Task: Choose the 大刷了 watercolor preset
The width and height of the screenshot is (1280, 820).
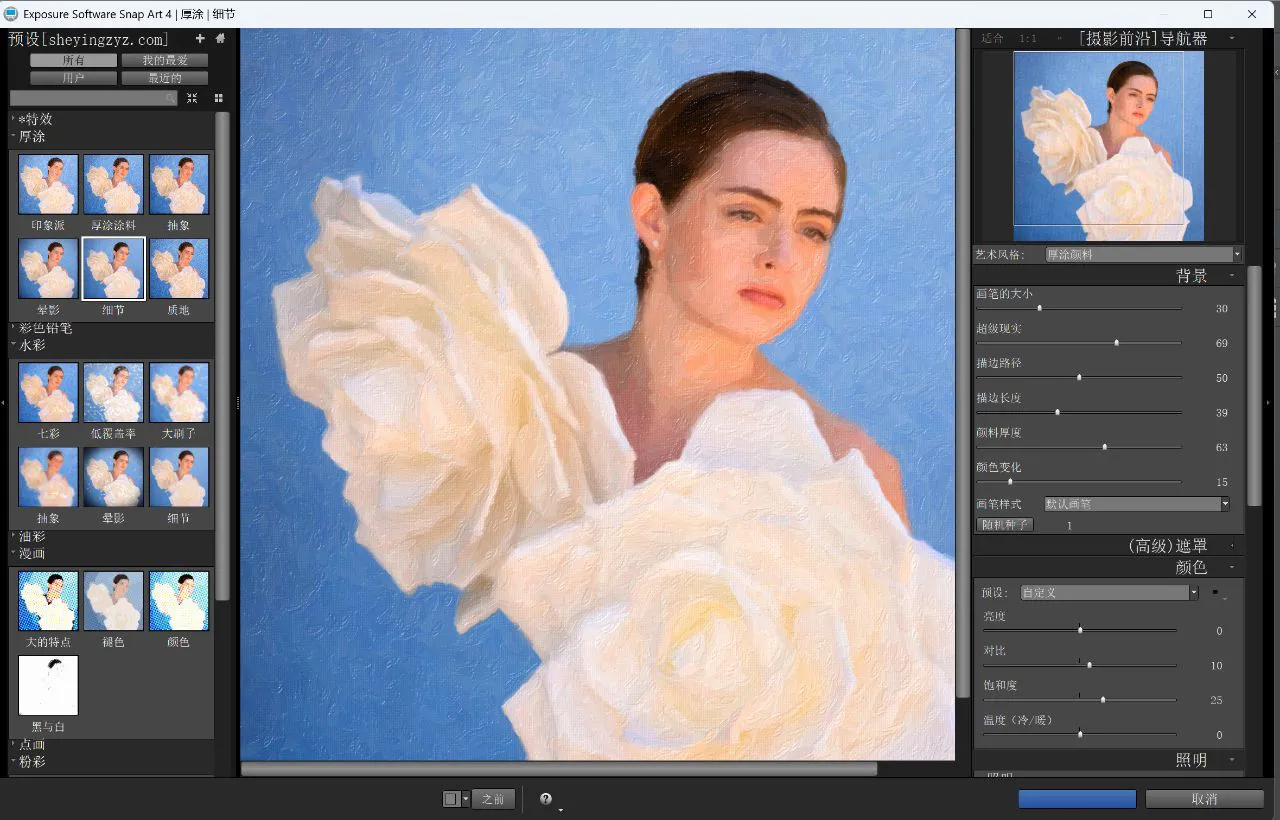Action: pos(179,392)
